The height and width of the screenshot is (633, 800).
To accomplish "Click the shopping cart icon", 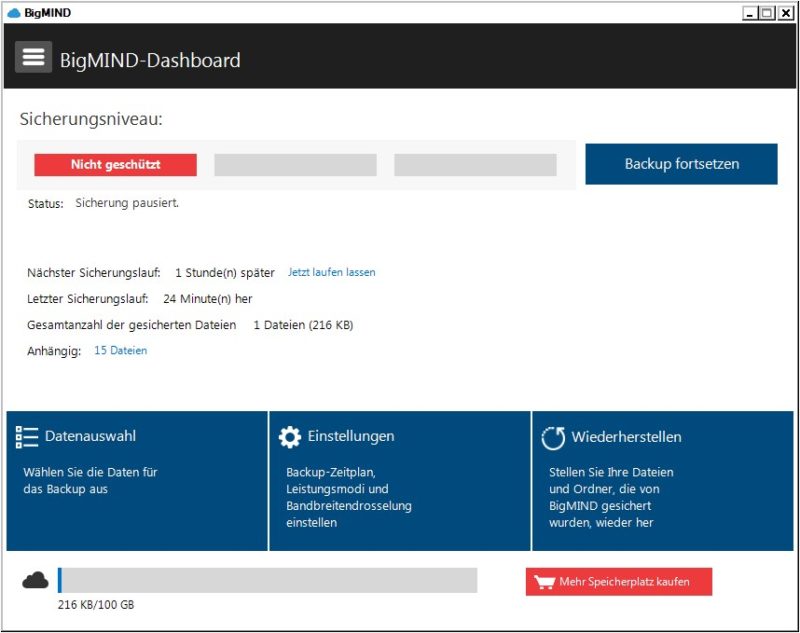I will pyautogui.click(x=544, y=582).
